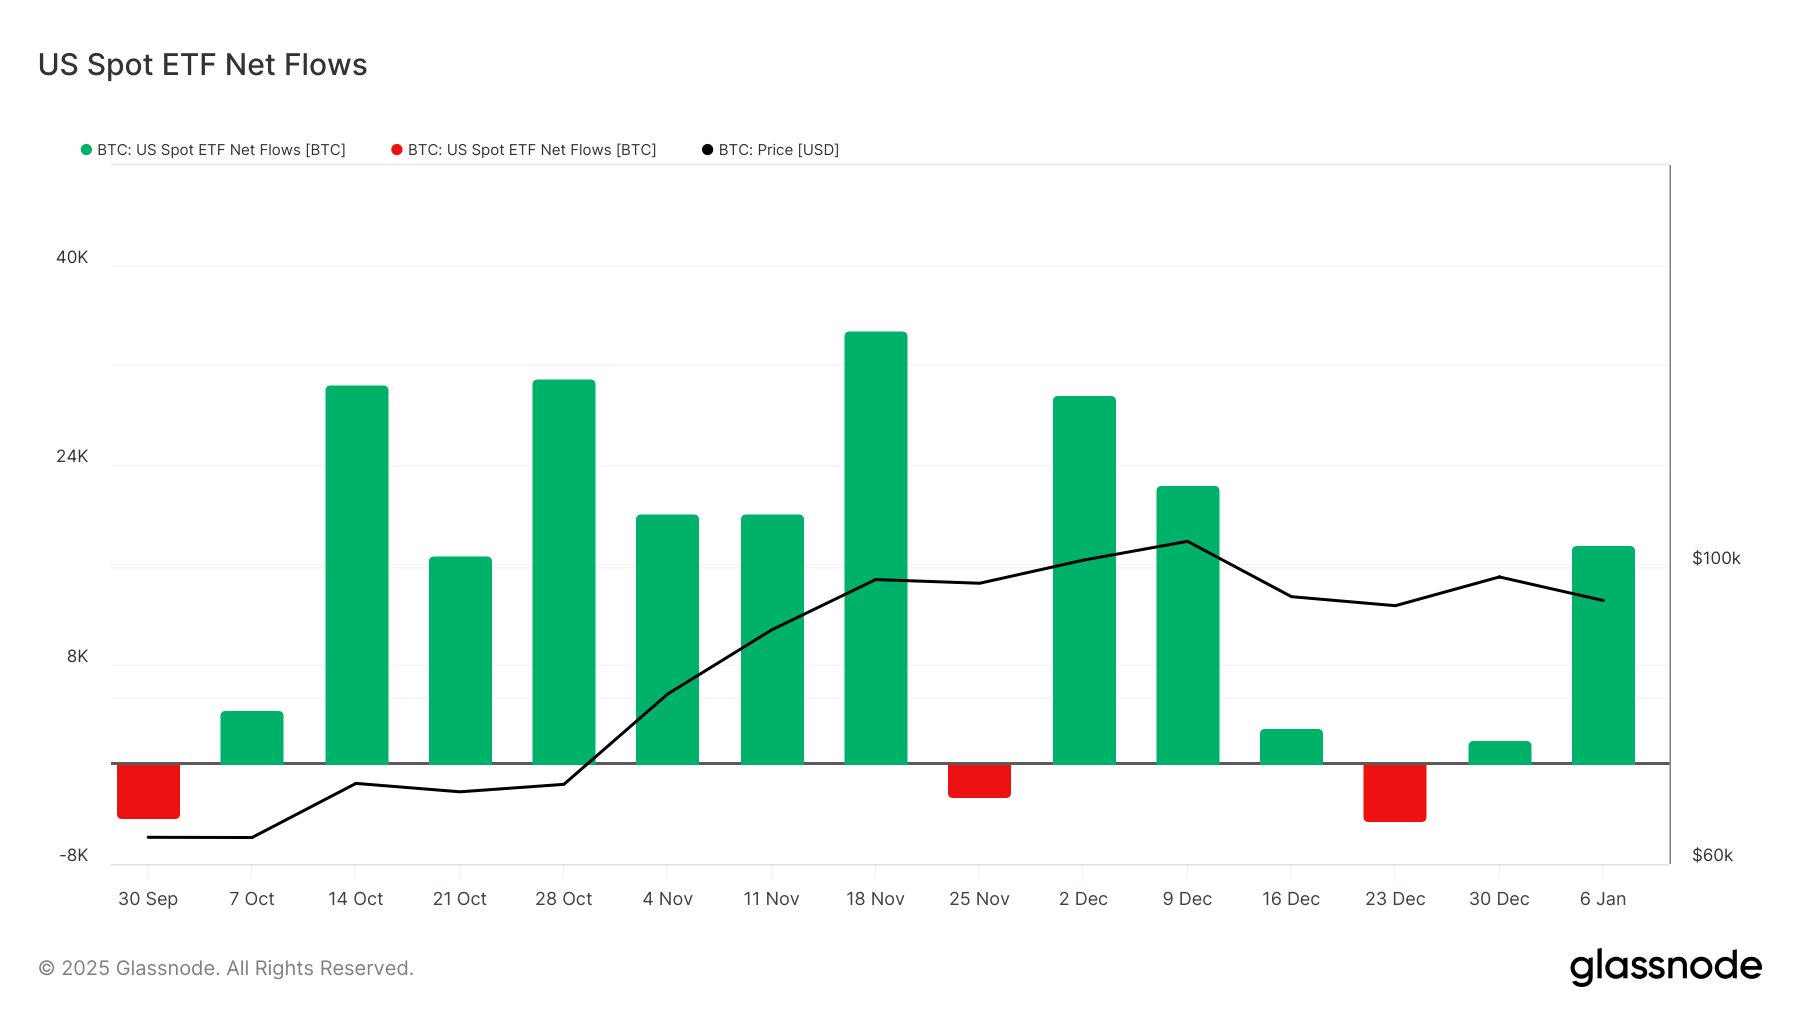Image resolution: width=1800 pixels, height=1013 pixels.
Task: Select the red bar for 25 Nov
Action: coord(979,781)
